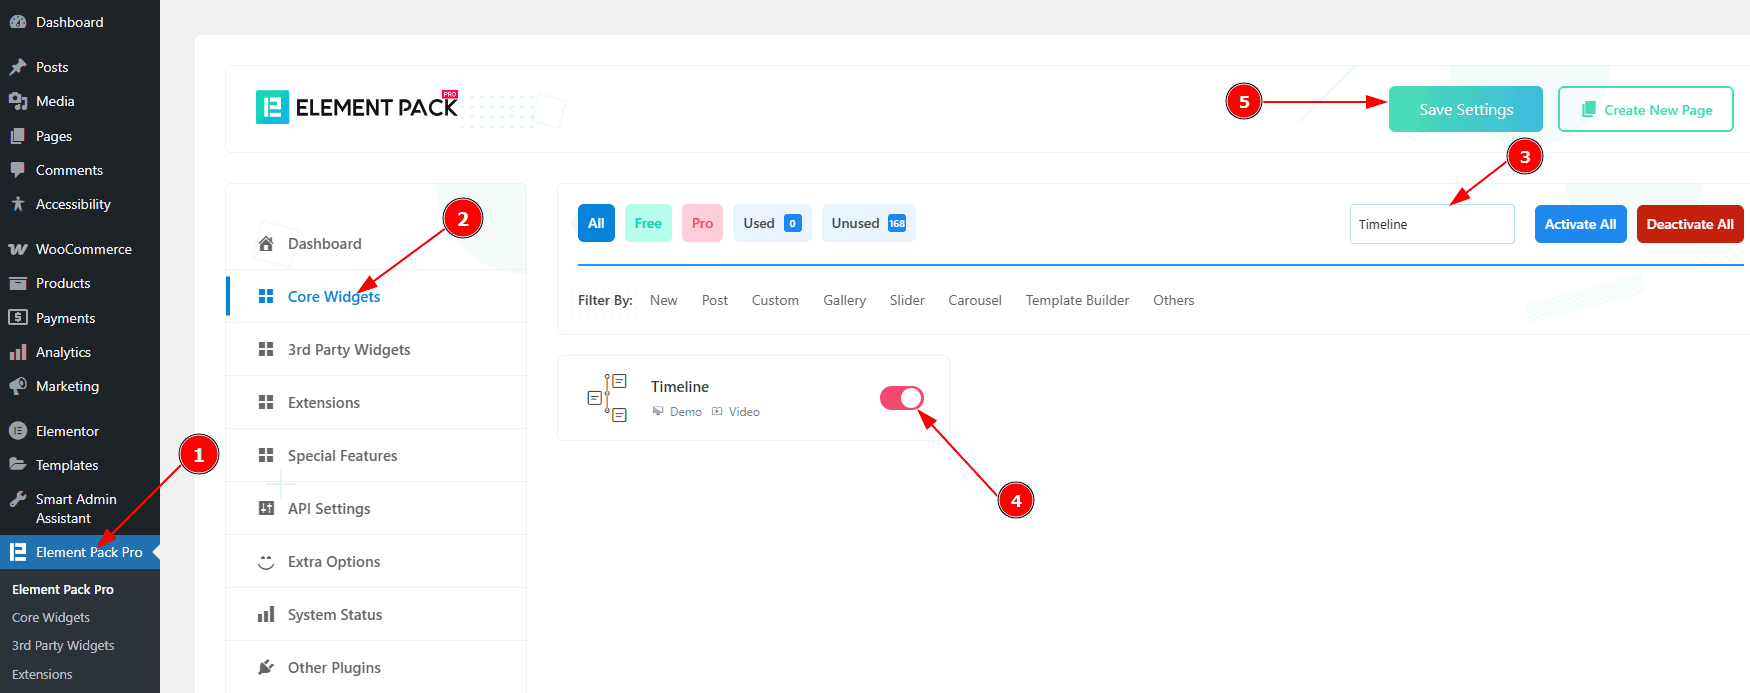1750x693 pixels.
Task: Open the Other Plugins tab
Action: (x=376, y=667)
